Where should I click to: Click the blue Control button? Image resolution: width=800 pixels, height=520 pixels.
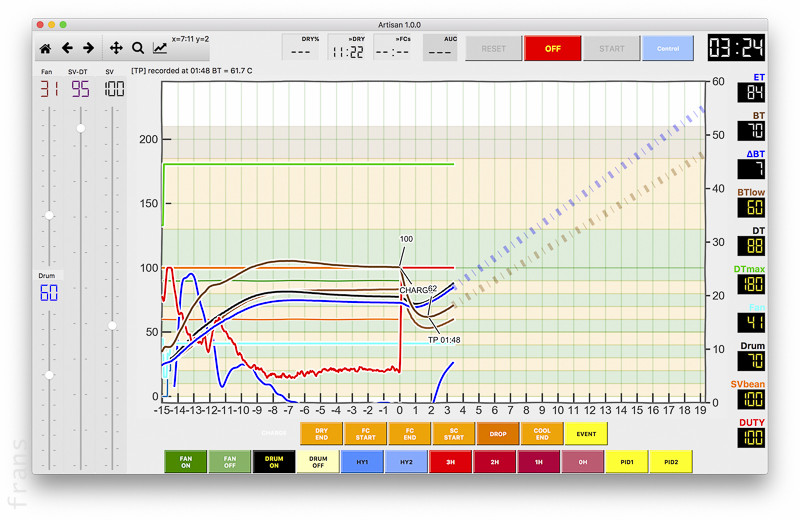click(667, 48)
